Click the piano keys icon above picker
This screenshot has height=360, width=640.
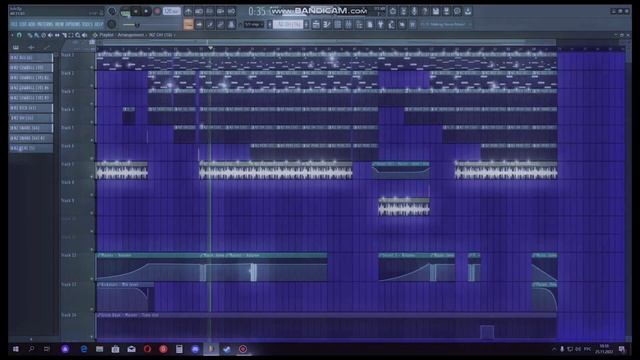tap(16, 47)
